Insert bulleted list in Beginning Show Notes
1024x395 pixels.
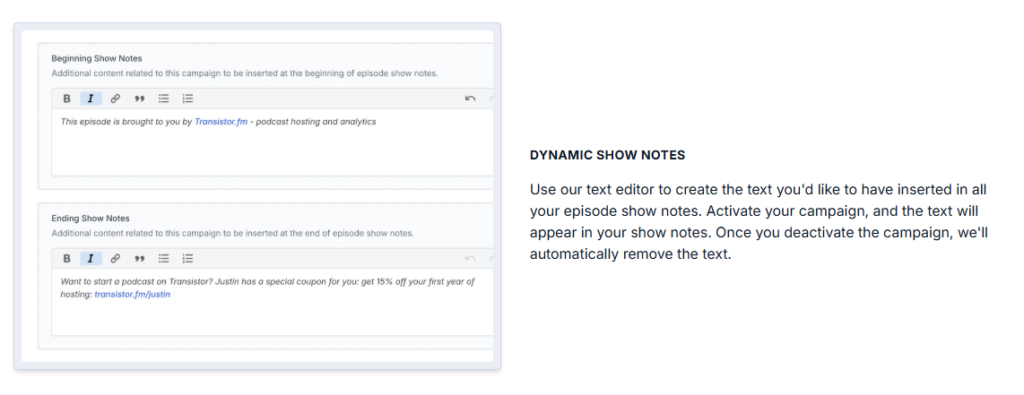coord(164,99)
